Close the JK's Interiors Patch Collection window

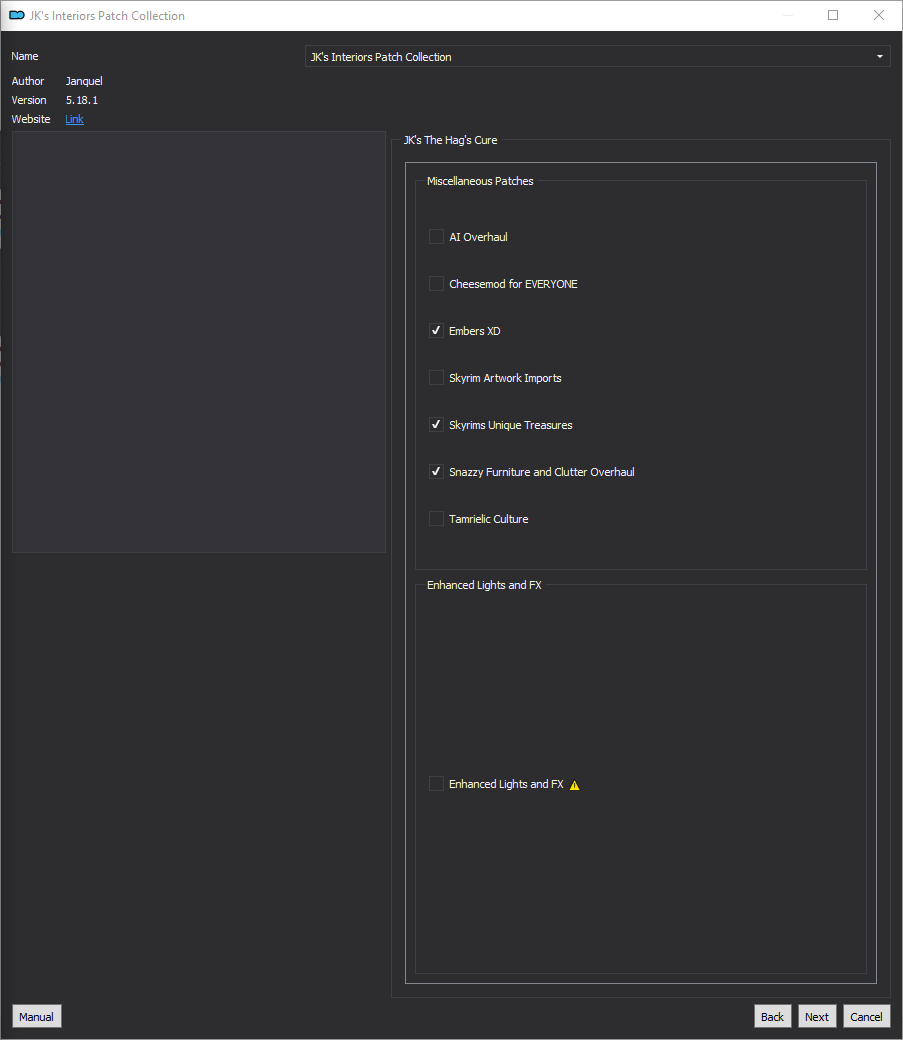(x=878, y=15)
